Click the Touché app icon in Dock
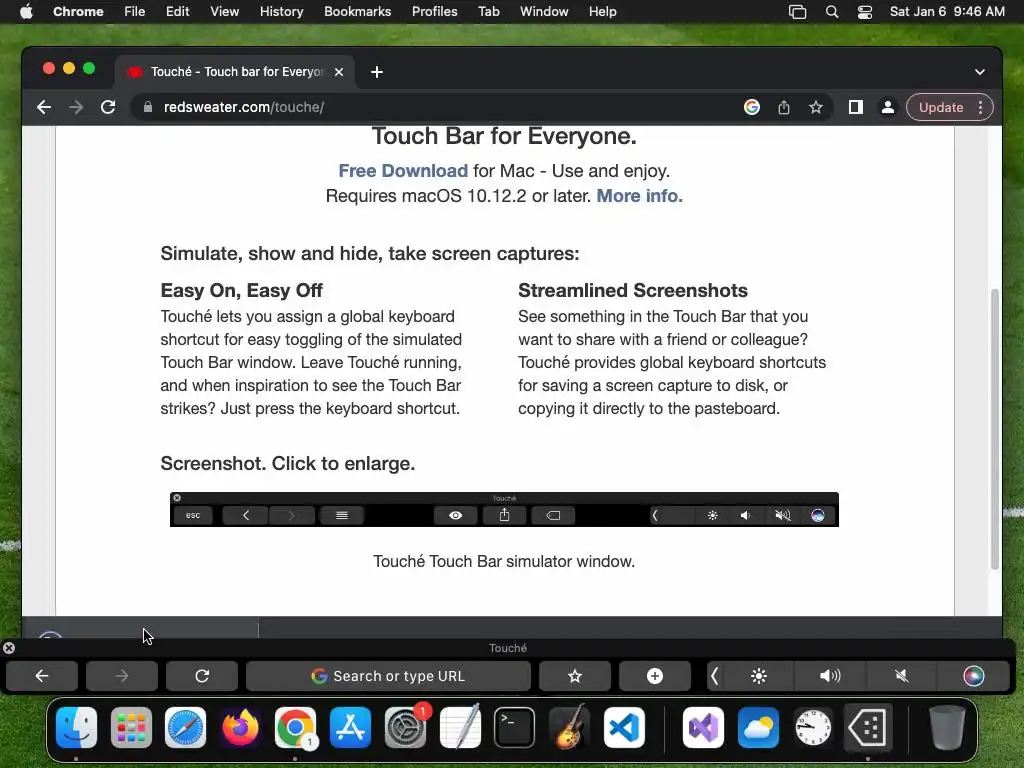1024x768 pixels. pyautogui.click(x=868, y=728)
